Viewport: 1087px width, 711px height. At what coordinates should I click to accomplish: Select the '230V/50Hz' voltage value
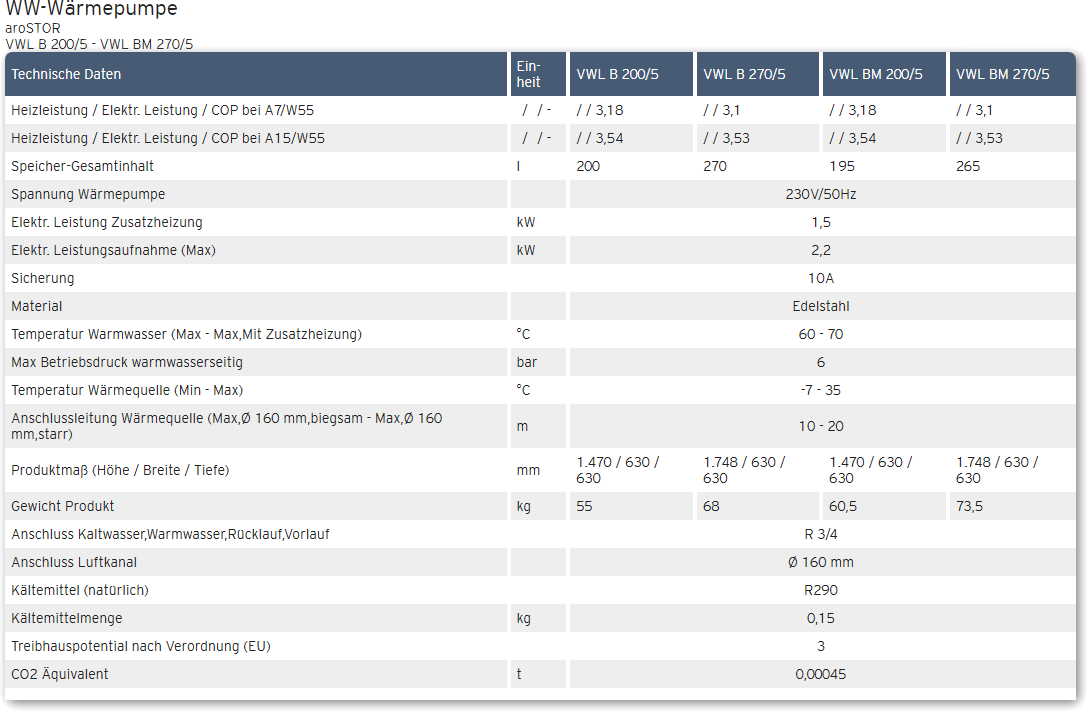click(x=821, y=195)
